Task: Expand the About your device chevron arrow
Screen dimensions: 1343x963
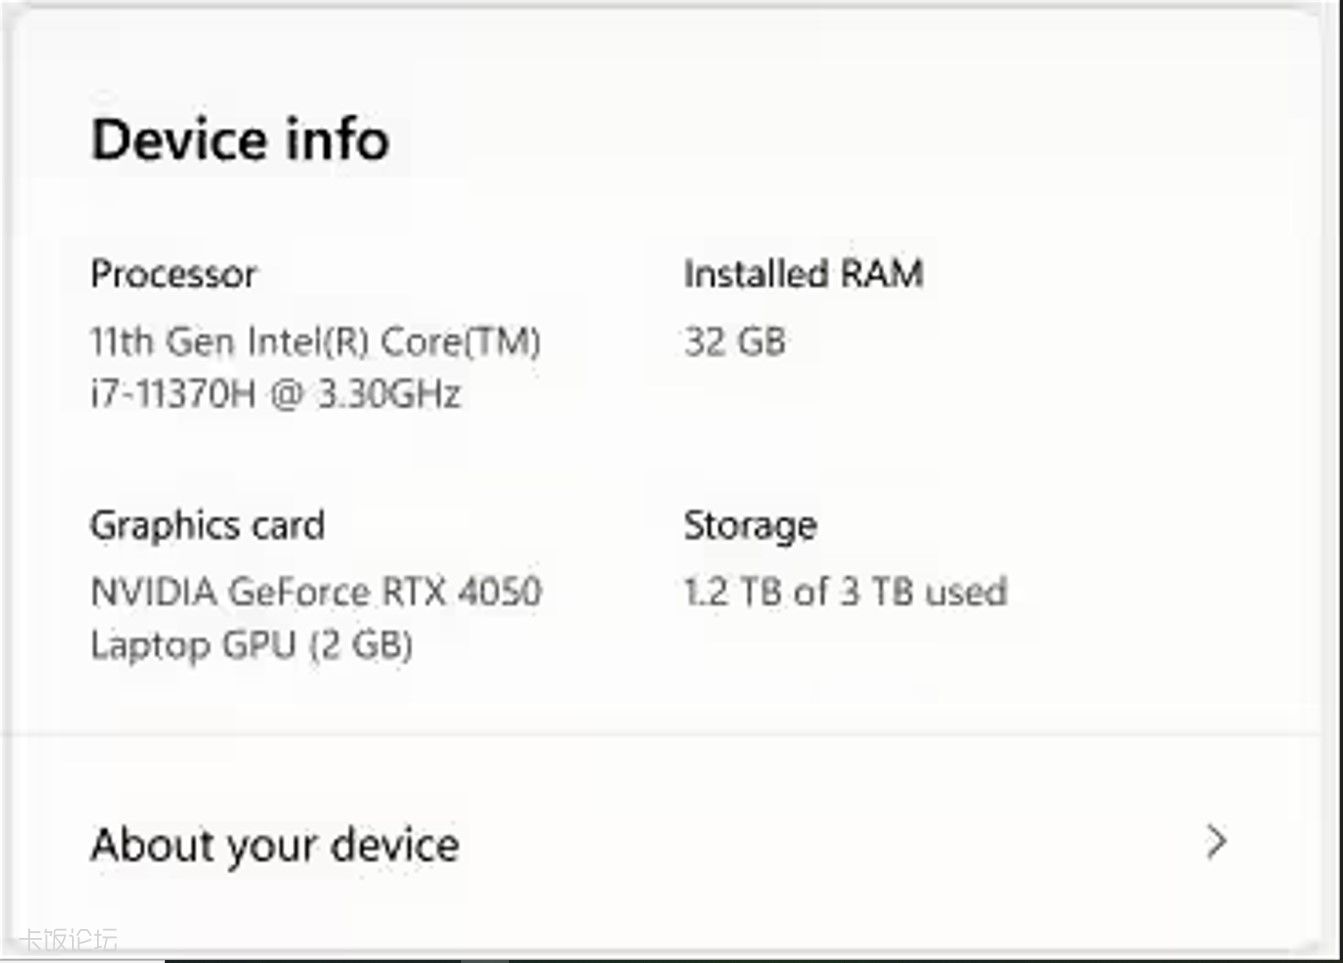Action: tap(1216, 842)
